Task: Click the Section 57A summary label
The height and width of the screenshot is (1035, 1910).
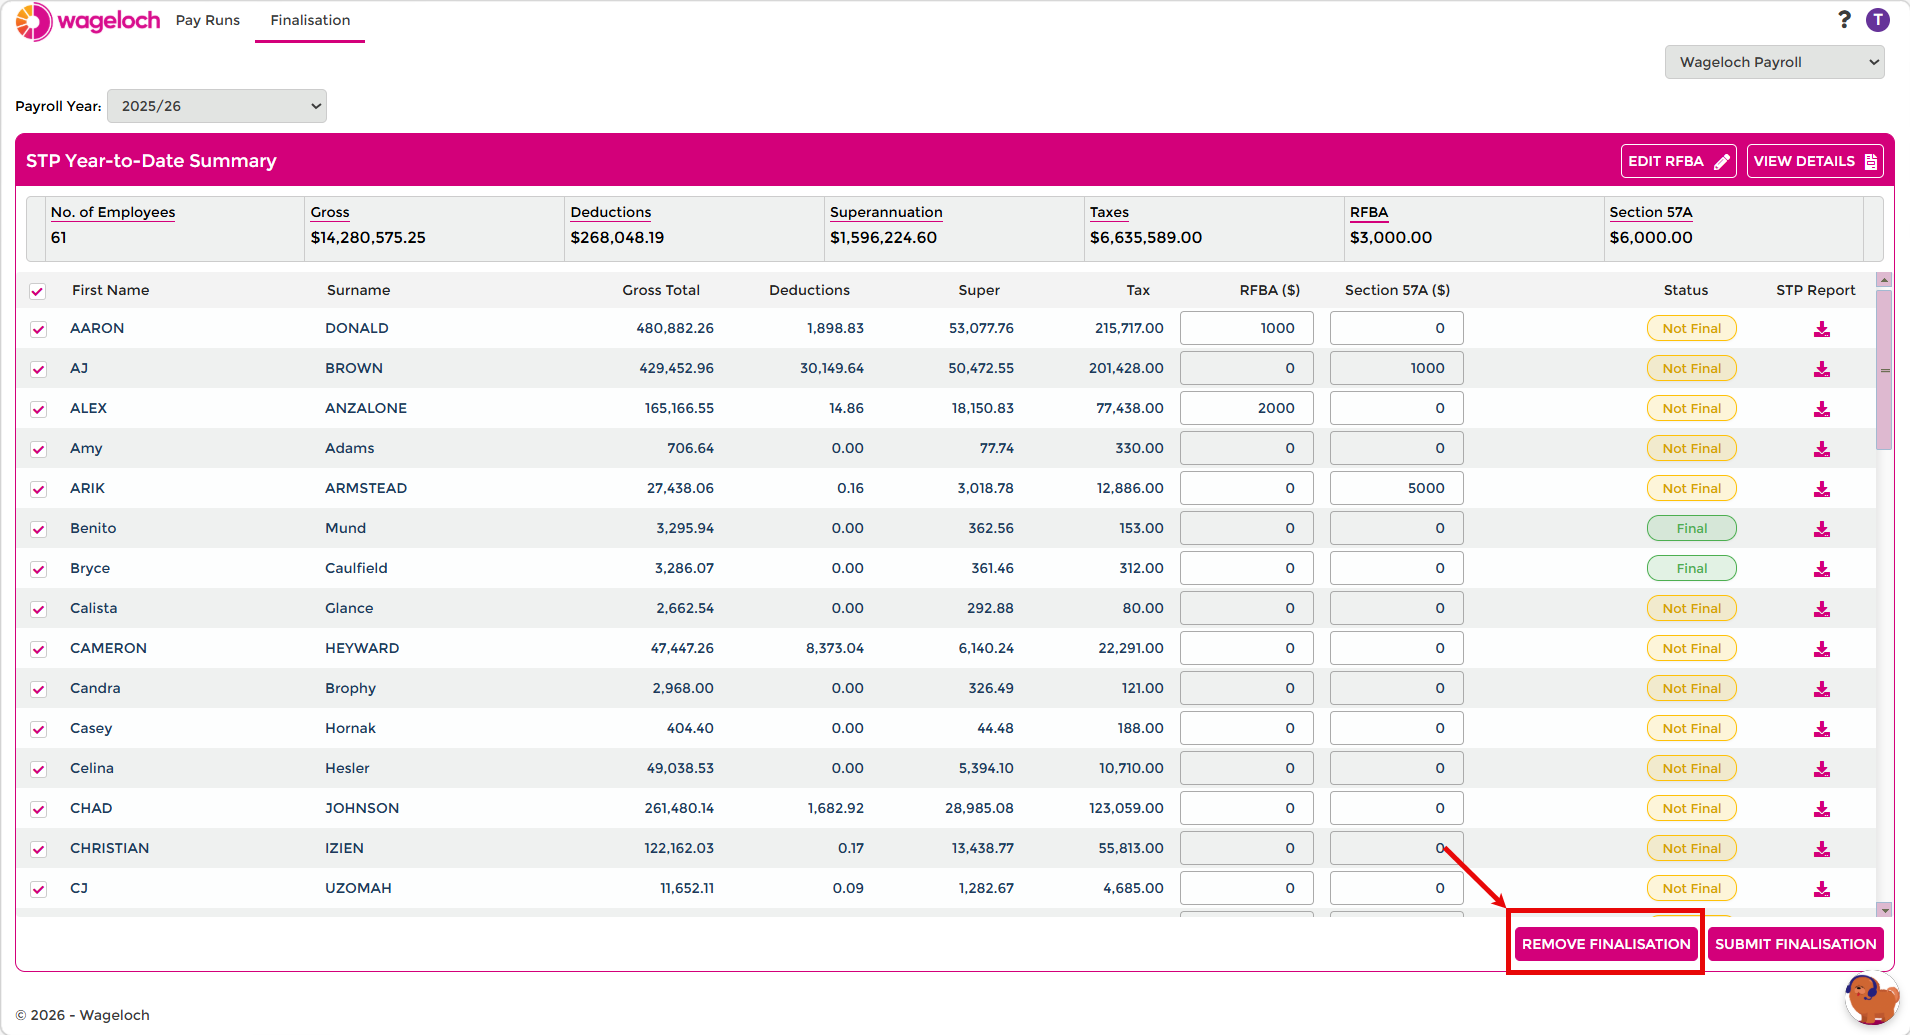Action: point(1651,212)
